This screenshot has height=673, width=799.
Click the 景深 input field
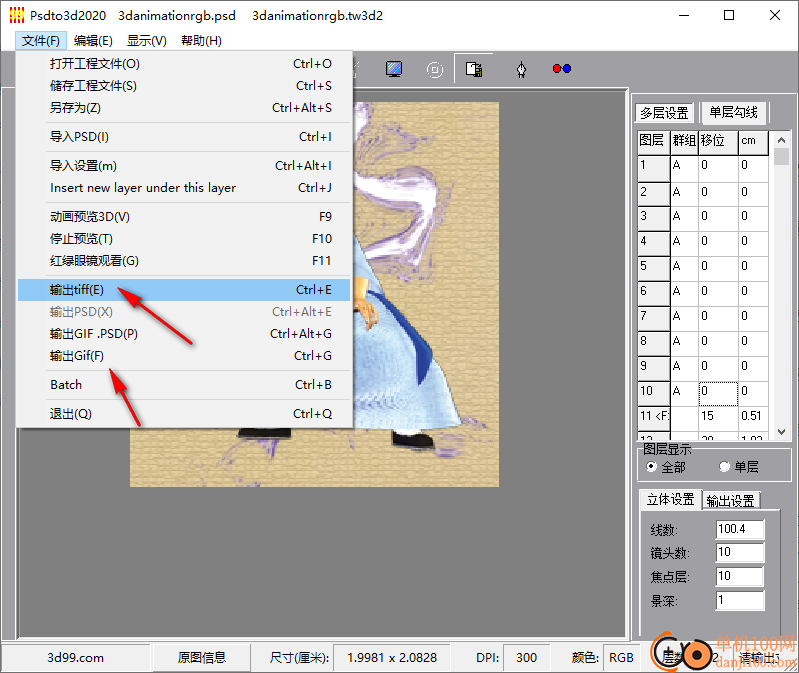pos(740,600)
